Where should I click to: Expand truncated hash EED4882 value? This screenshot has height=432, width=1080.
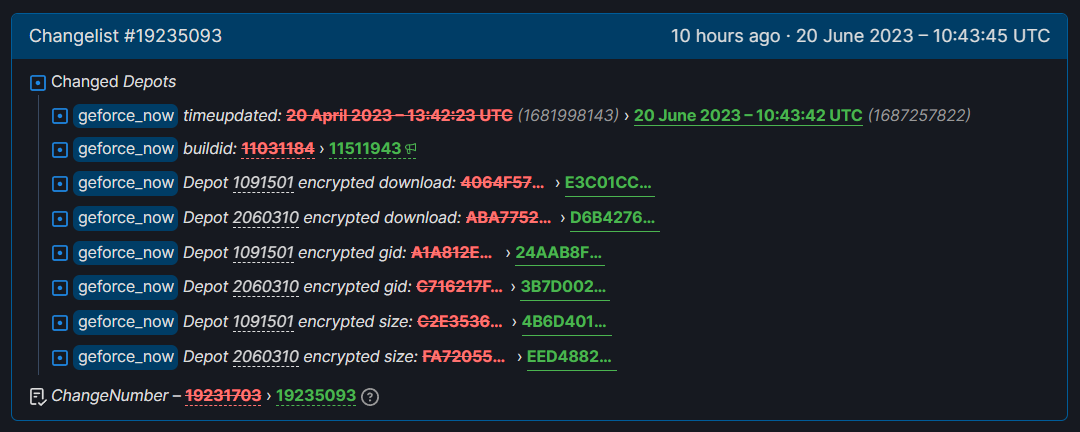coord(571,357)
